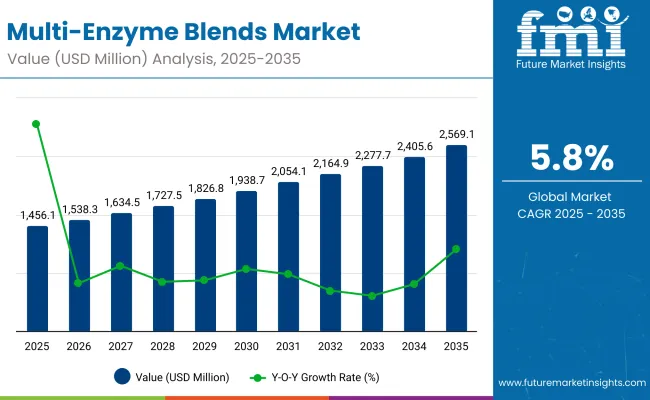Click the 2028 bar
Viewport: 650px width, 400px height.
pos(163,269)
